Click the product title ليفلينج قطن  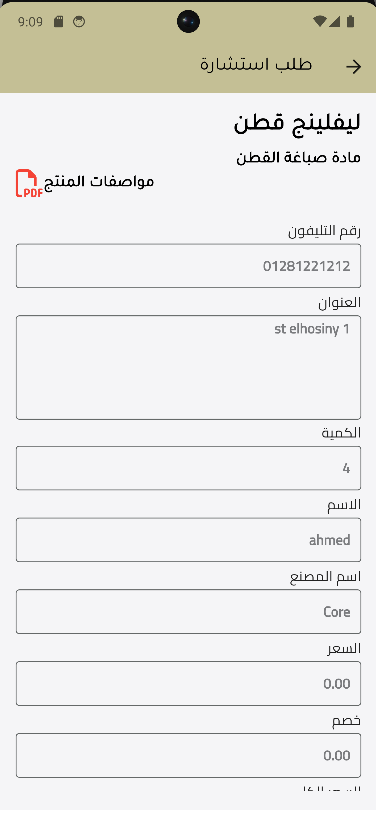(x=297, y=124)
